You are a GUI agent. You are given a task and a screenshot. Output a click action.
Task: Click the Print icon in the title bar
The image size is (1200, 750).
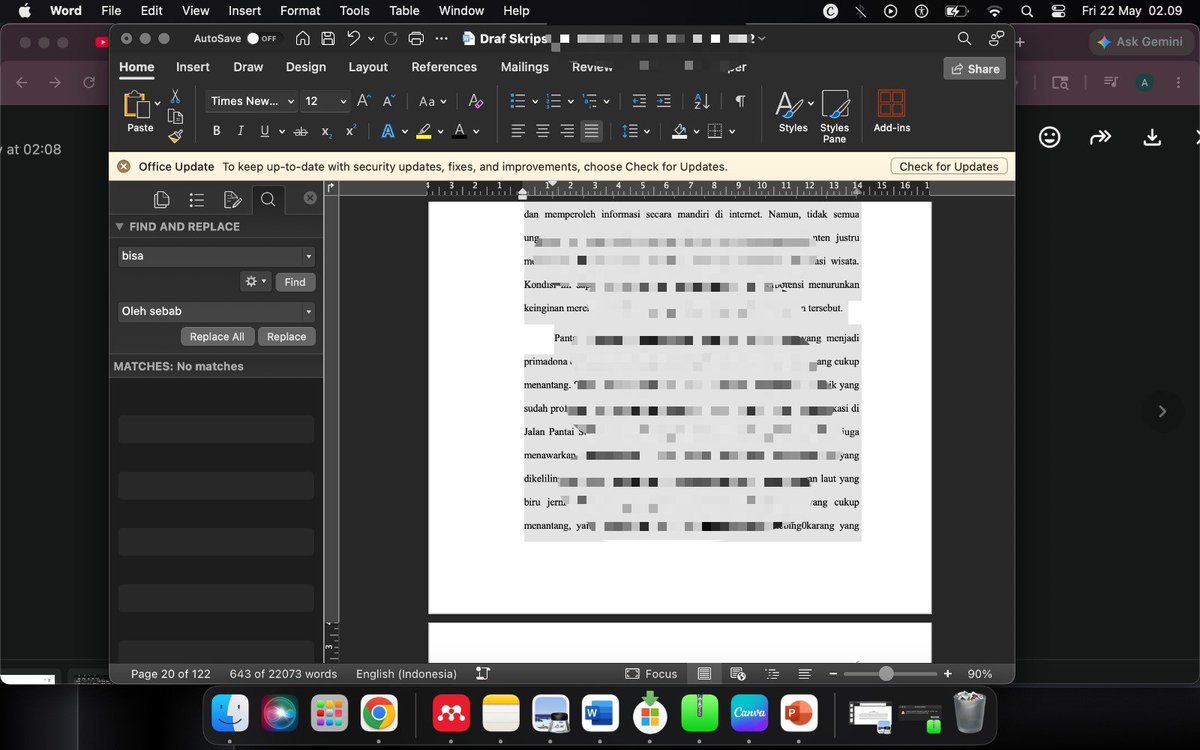click(x=417, y=39)
